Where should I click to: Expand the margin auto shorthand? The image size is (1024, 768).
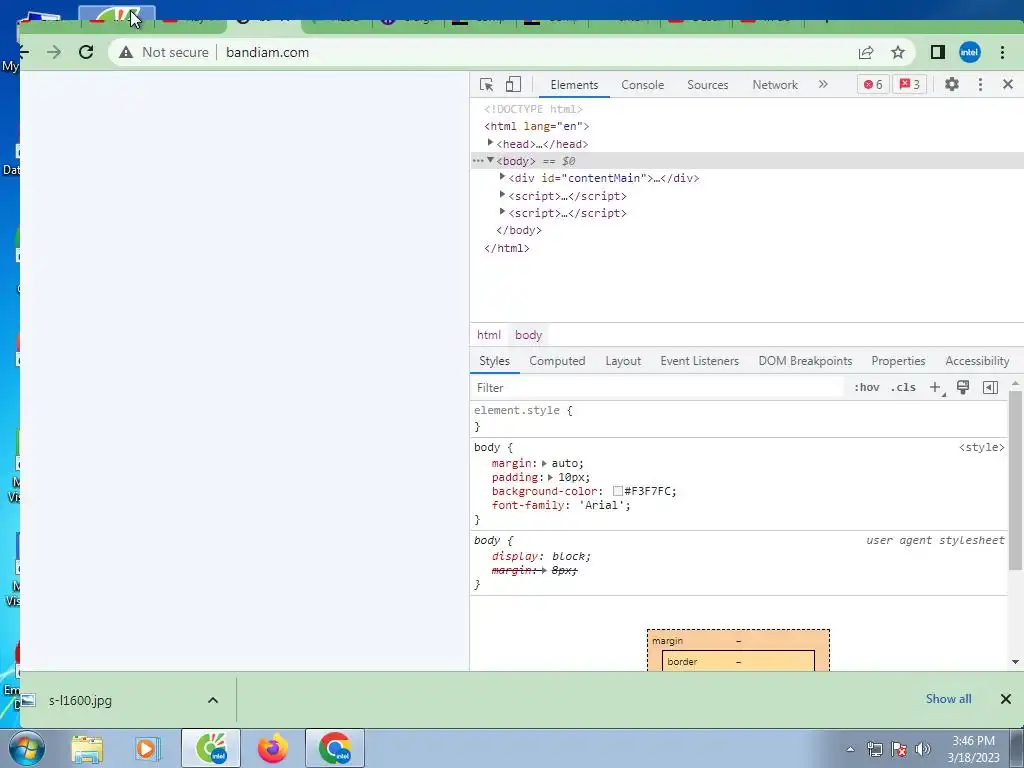point(544,464)
